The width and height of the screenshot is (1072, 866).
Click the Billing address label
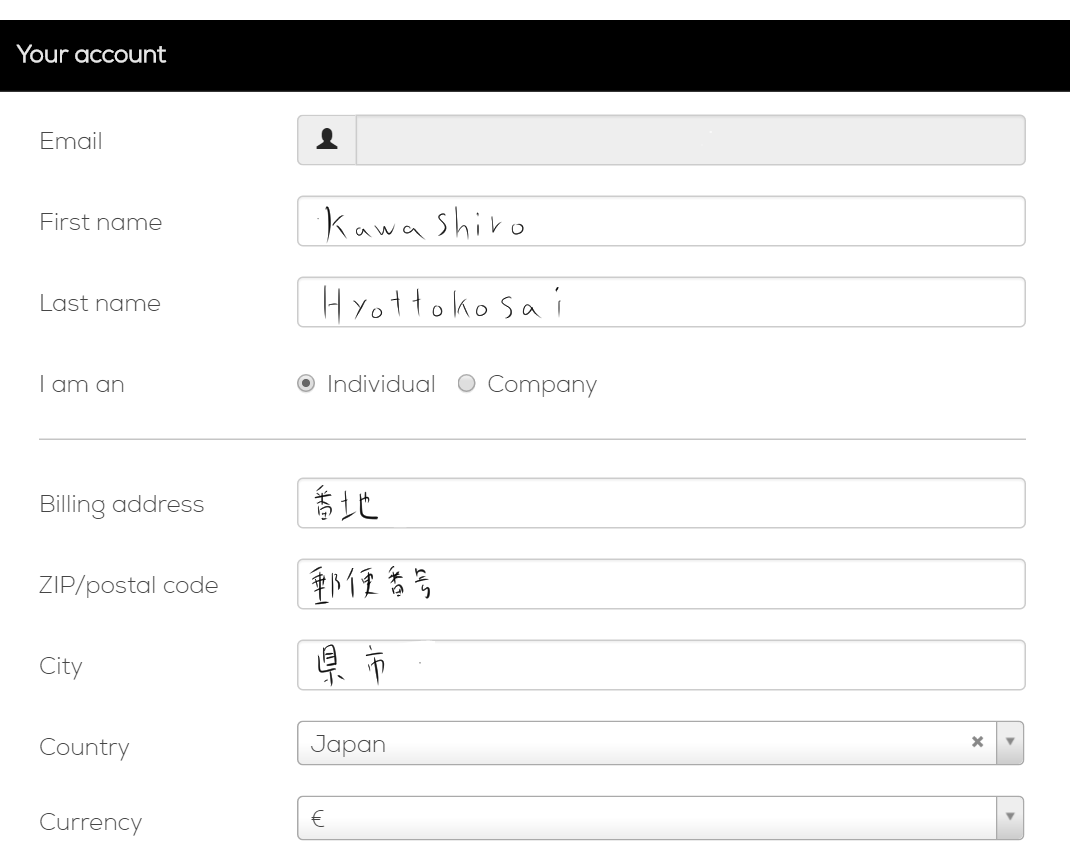pos(121,504)
